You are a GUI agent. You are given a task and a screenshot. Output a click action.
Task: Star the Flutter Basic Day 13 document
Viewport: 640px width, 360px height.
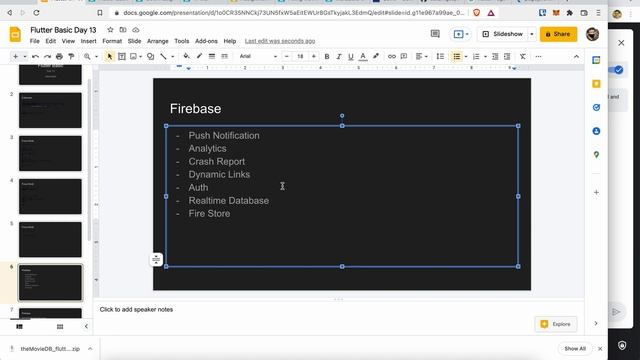[110, 30]
